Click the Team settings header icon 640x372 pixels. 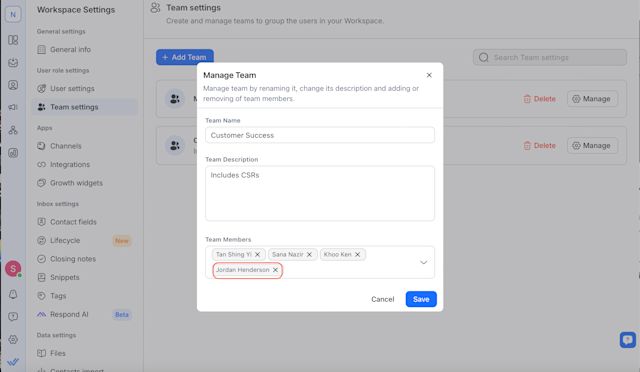point(155,8)
